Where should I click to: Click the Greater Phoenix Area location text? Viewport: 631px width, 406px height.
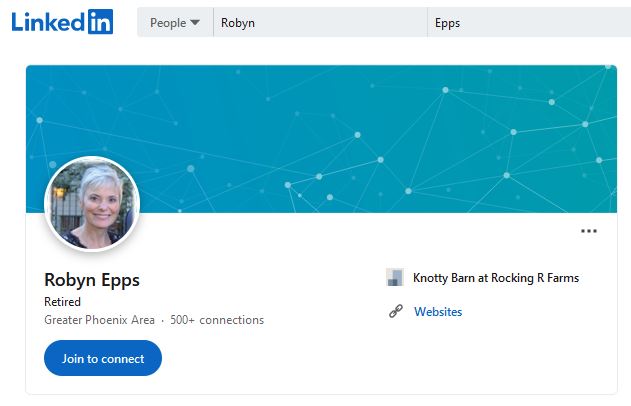pos(99,320)
